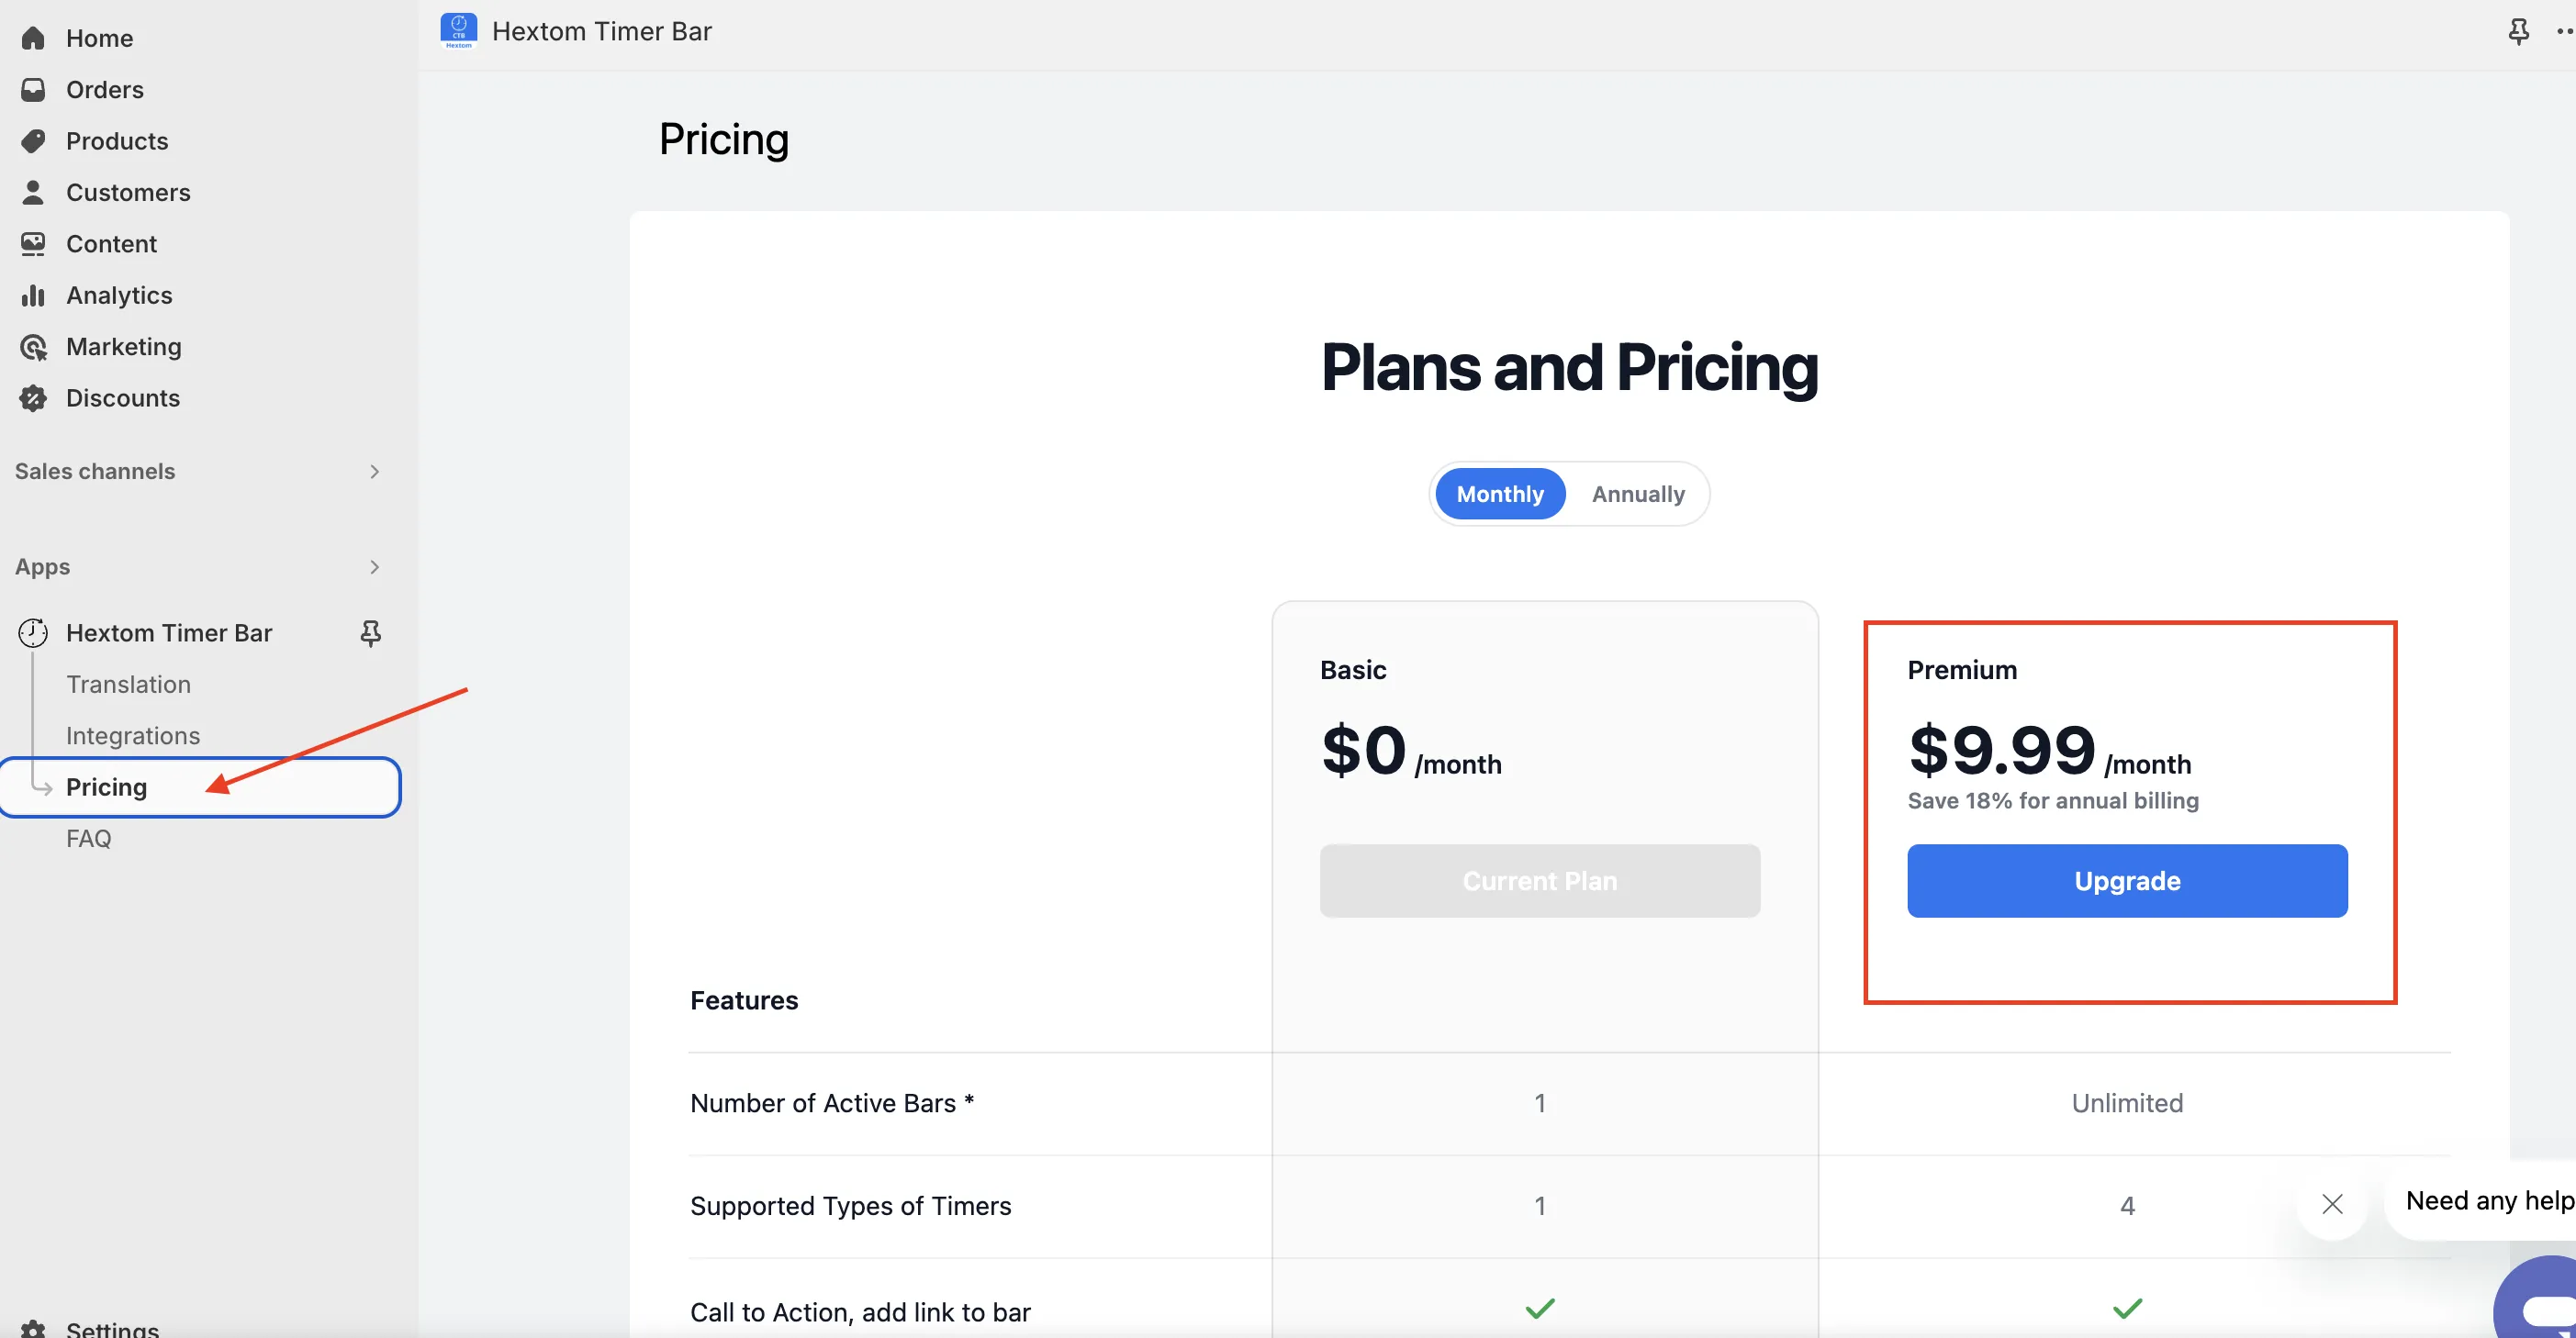Open the Integrations submenu item
Screen dimensions: 2576x1338
tap(133, 736)
